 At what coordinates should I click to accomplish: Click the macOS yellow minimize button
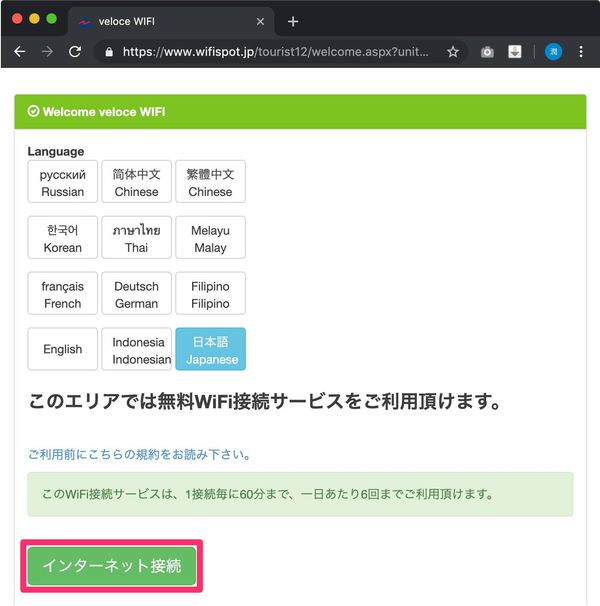click(34, 19)
